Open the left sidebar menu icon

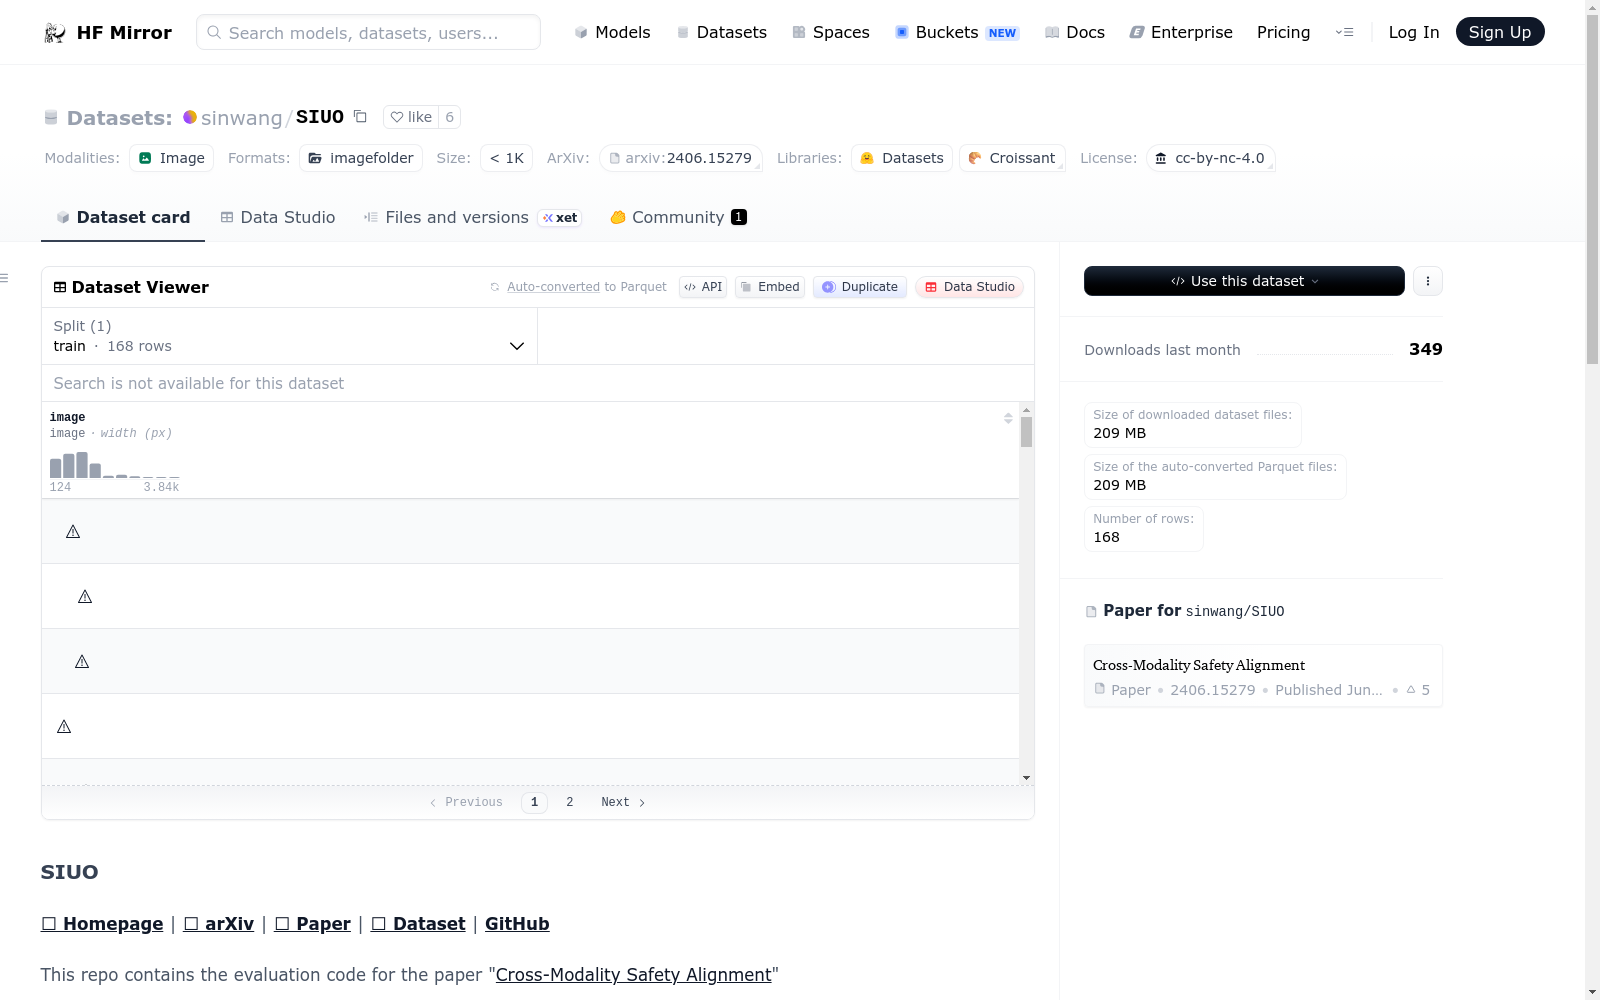point(4,278)
